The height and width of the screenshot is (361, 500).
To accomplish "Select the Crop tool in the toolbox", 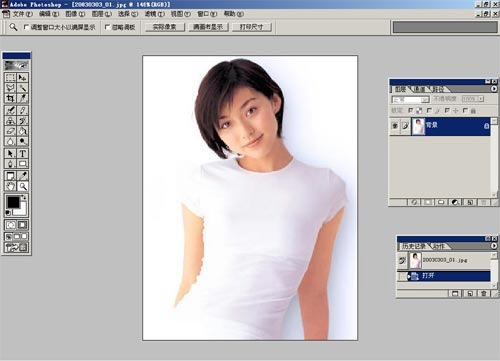I will pyautogui.click(x=10, y=98).
